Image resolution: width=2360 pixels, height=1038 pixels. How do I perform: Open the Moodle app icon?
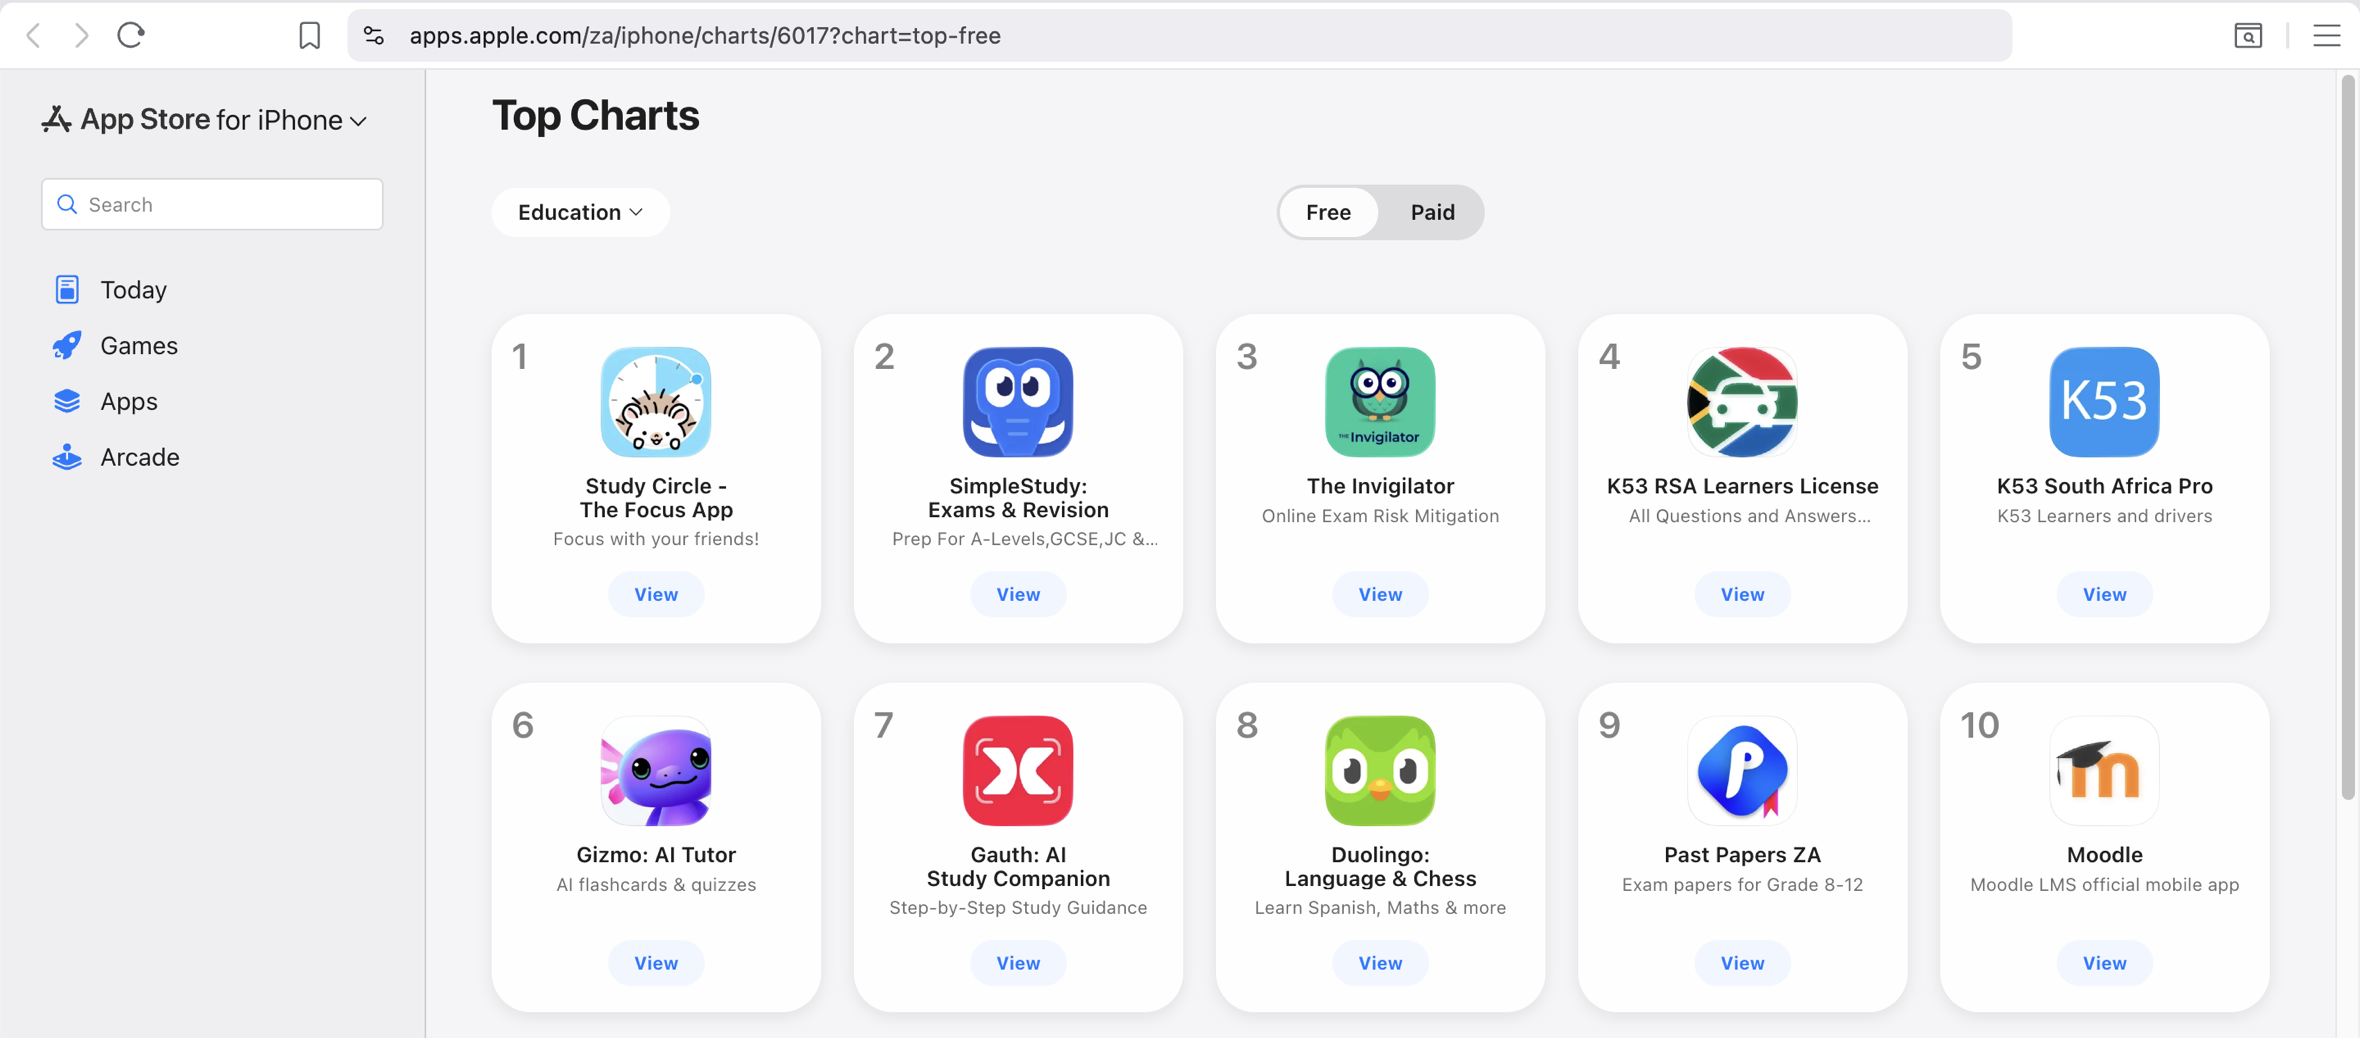click(2104, 770)
